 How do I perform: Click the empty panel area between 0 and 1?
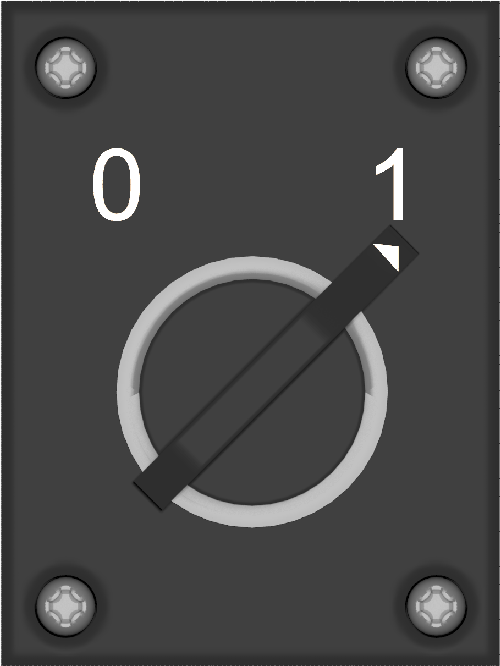click(x=255, y=185)
